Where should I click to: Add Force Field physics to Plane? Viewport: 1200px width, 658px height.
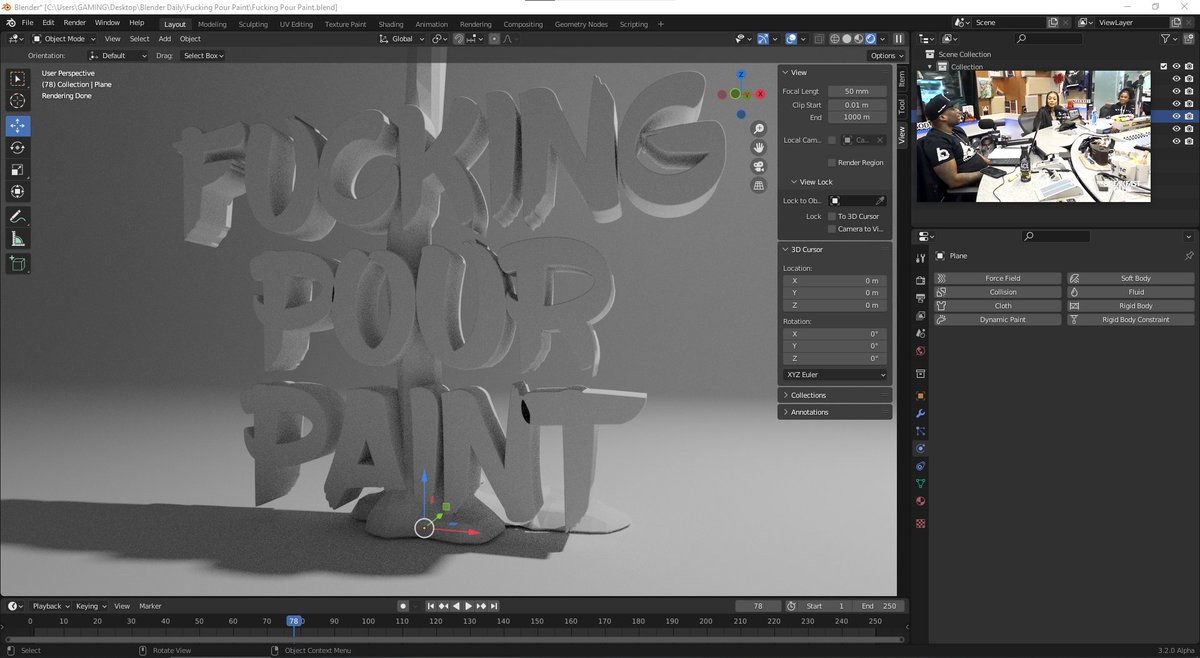click(x=999, y=278)
